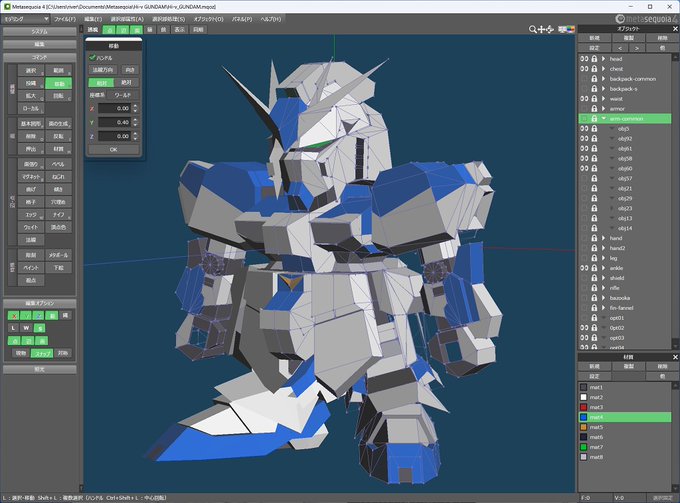
Task: Open the オブジェクト(O) menu
Action: (x=208, y=19)
